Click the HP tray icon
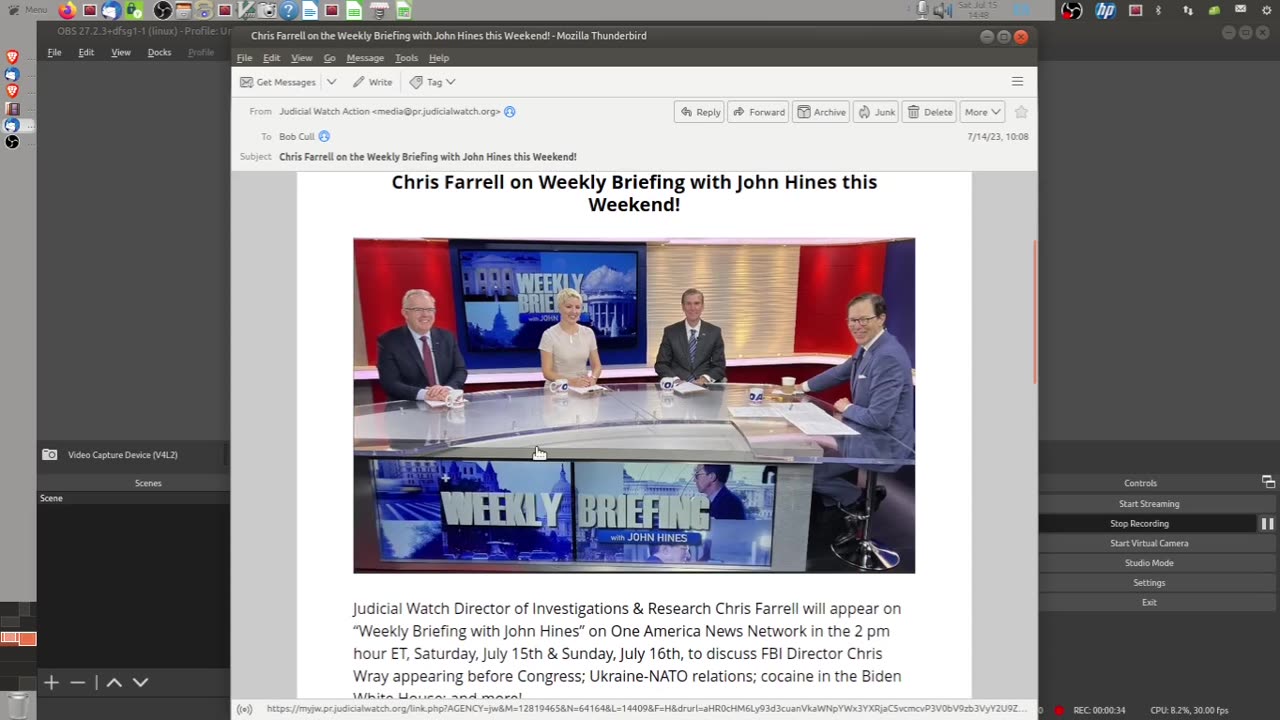The image size is (1280, 720). tap(1105, 10)
